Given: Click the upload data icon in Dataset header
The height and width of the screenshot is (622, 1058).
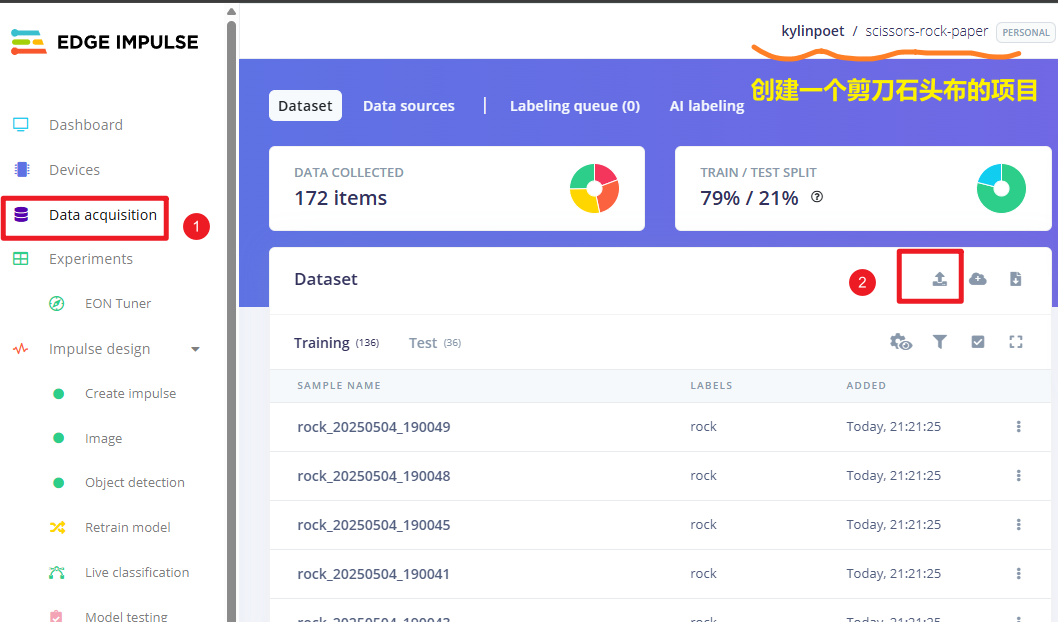Looking at the screenshot, I should [x=939, y=279].
